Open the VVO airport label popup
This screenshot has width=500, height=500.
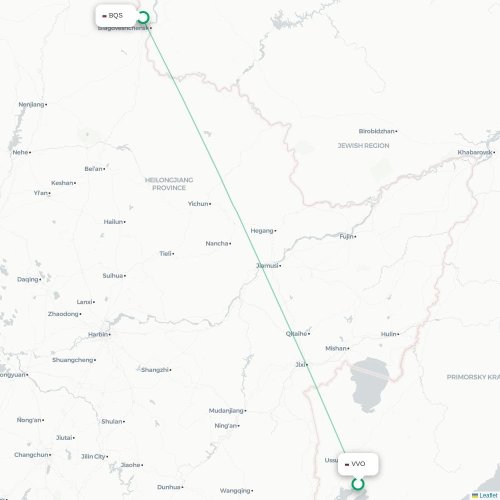pyautogui.click(x=358, y=464)
